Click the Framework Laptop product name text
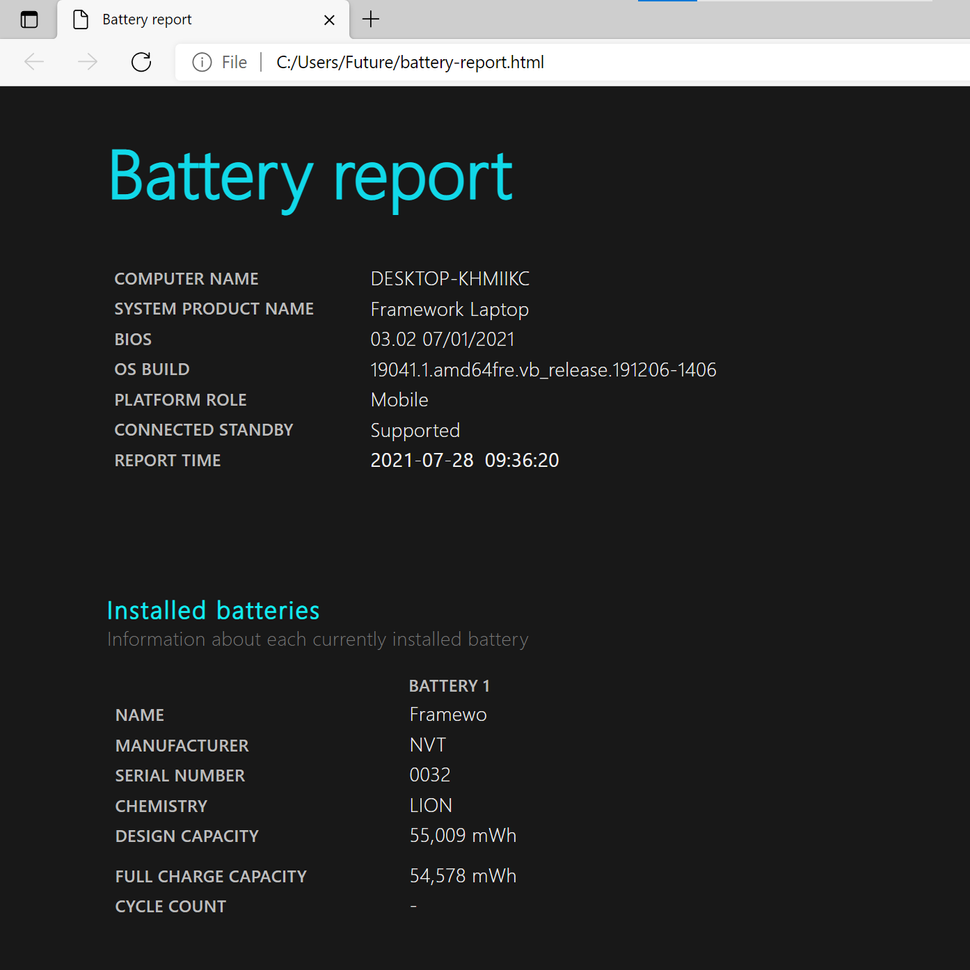 tap(449, 309)
